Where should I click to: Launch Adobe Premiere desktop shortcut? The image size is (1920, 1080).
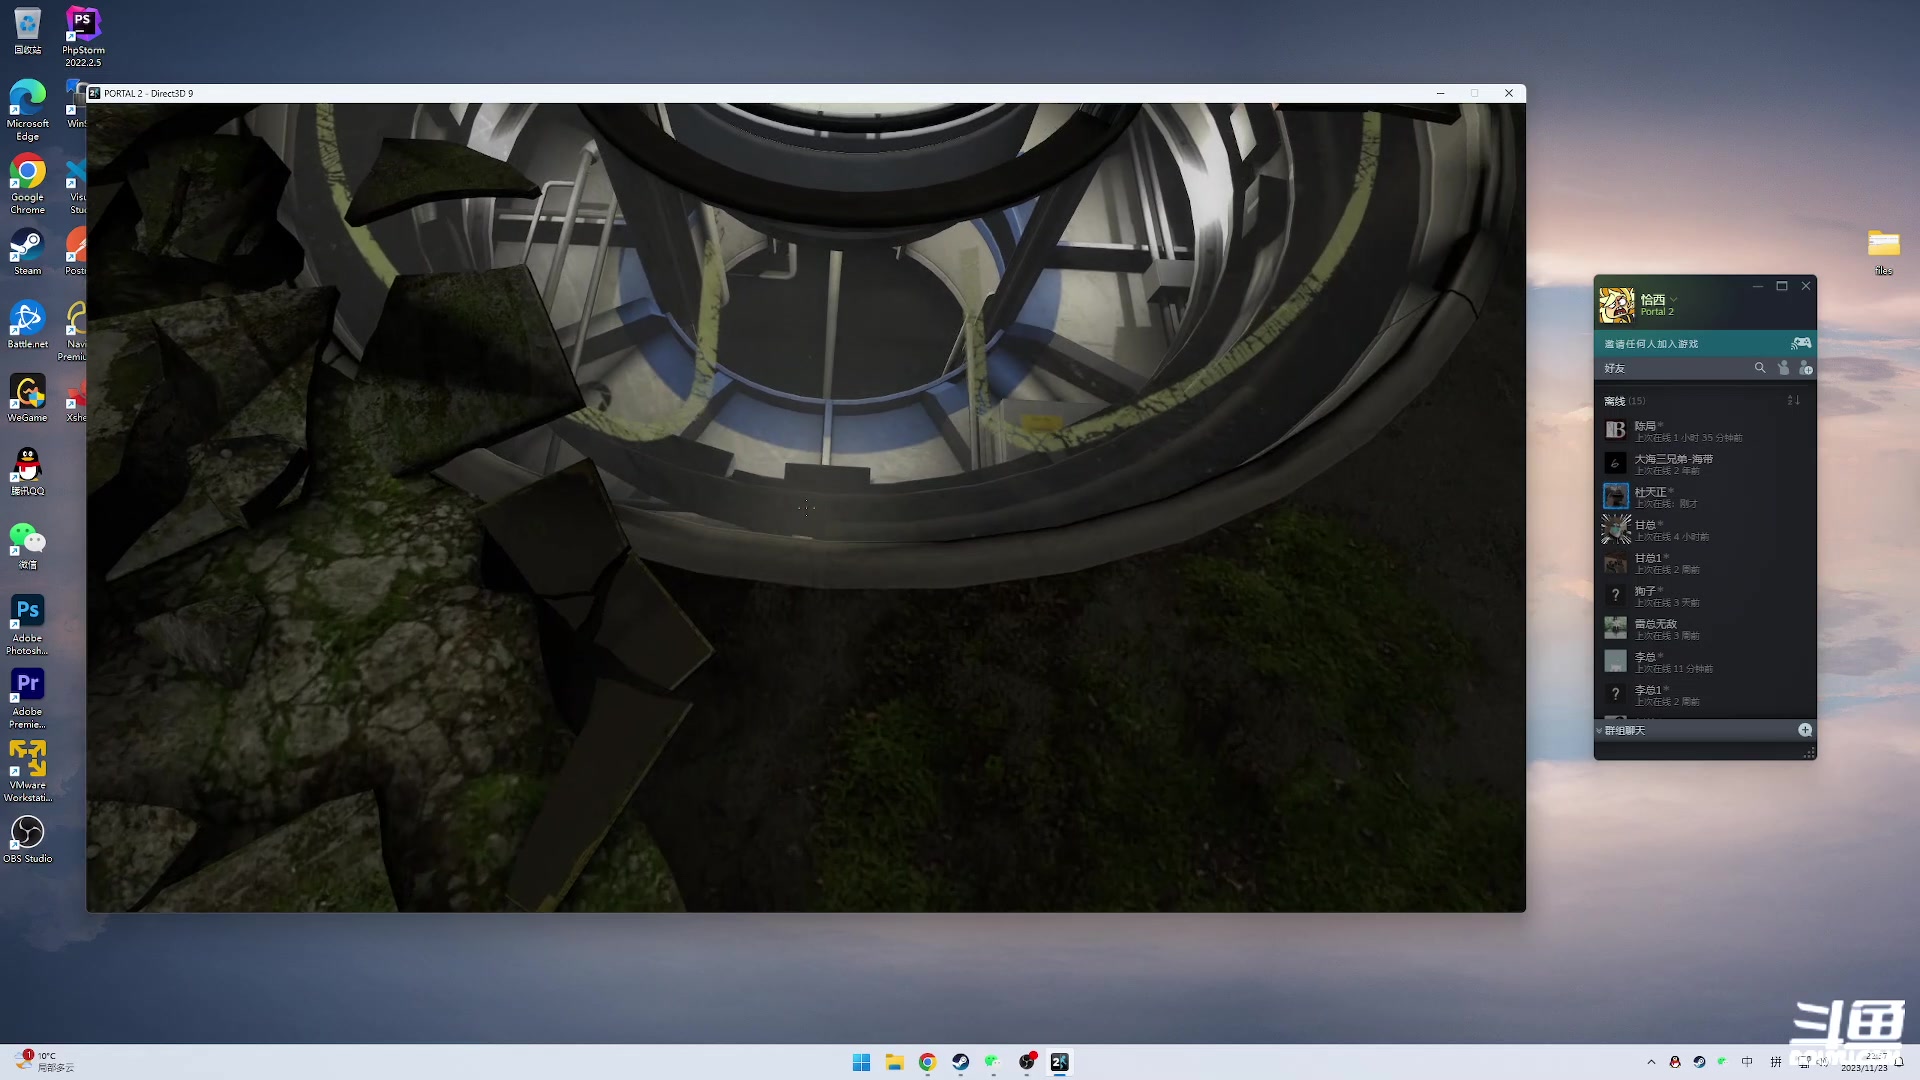tap(27, 699)
